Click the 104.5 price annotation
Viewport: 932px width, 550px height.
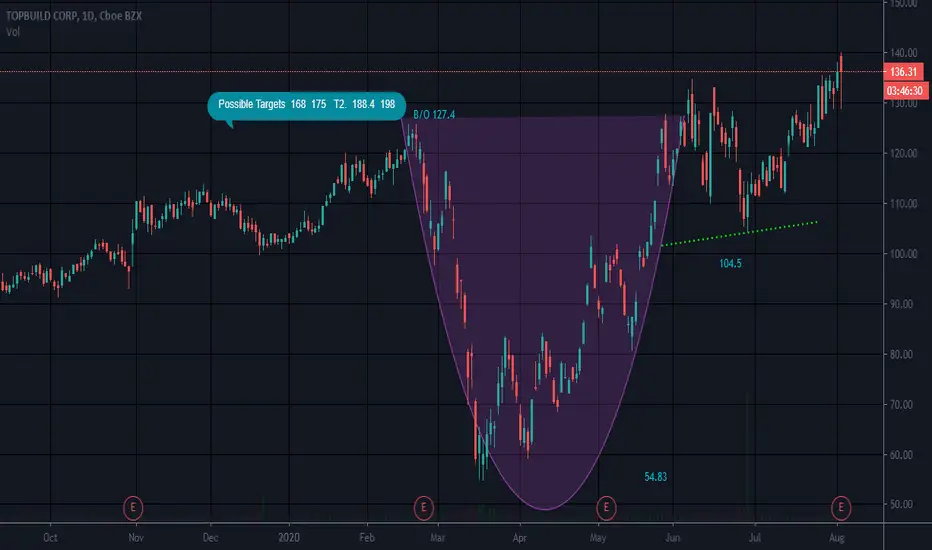(730, 263)
